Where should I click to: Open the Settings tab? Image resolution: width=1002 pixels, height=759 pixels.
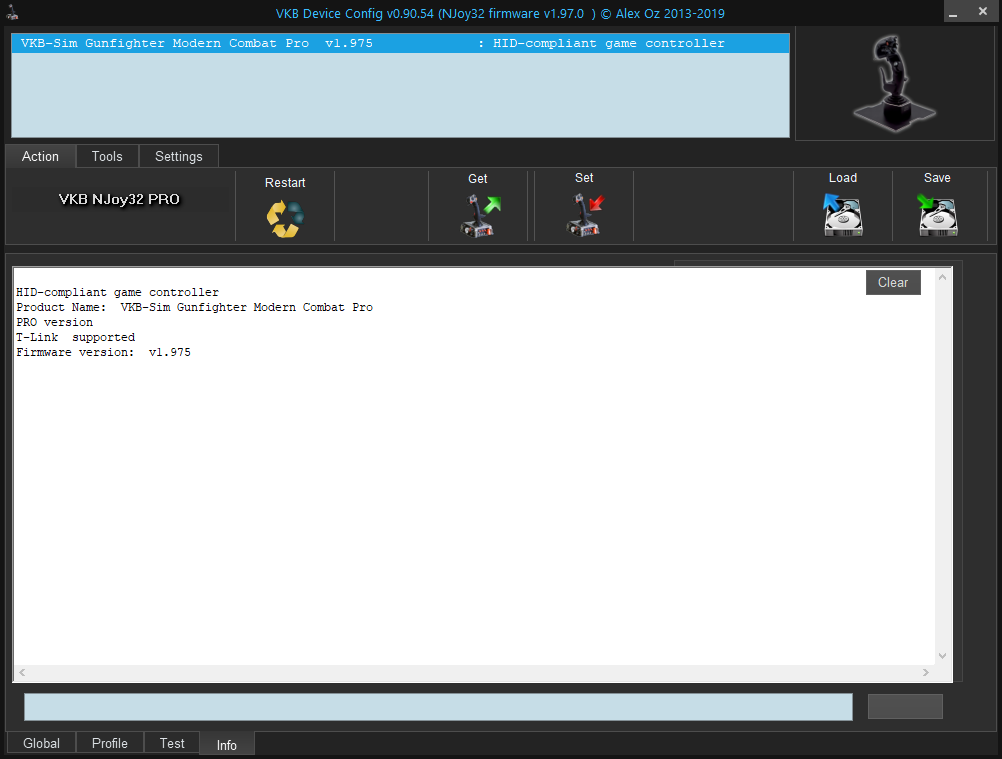(178, 156)
